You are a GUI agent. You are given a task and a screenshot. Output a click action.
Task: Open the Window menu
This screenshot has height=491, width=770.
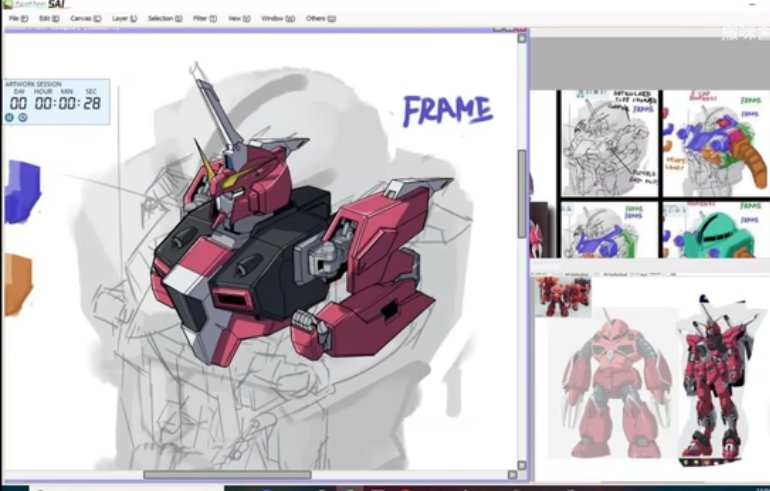coord(278,19)
